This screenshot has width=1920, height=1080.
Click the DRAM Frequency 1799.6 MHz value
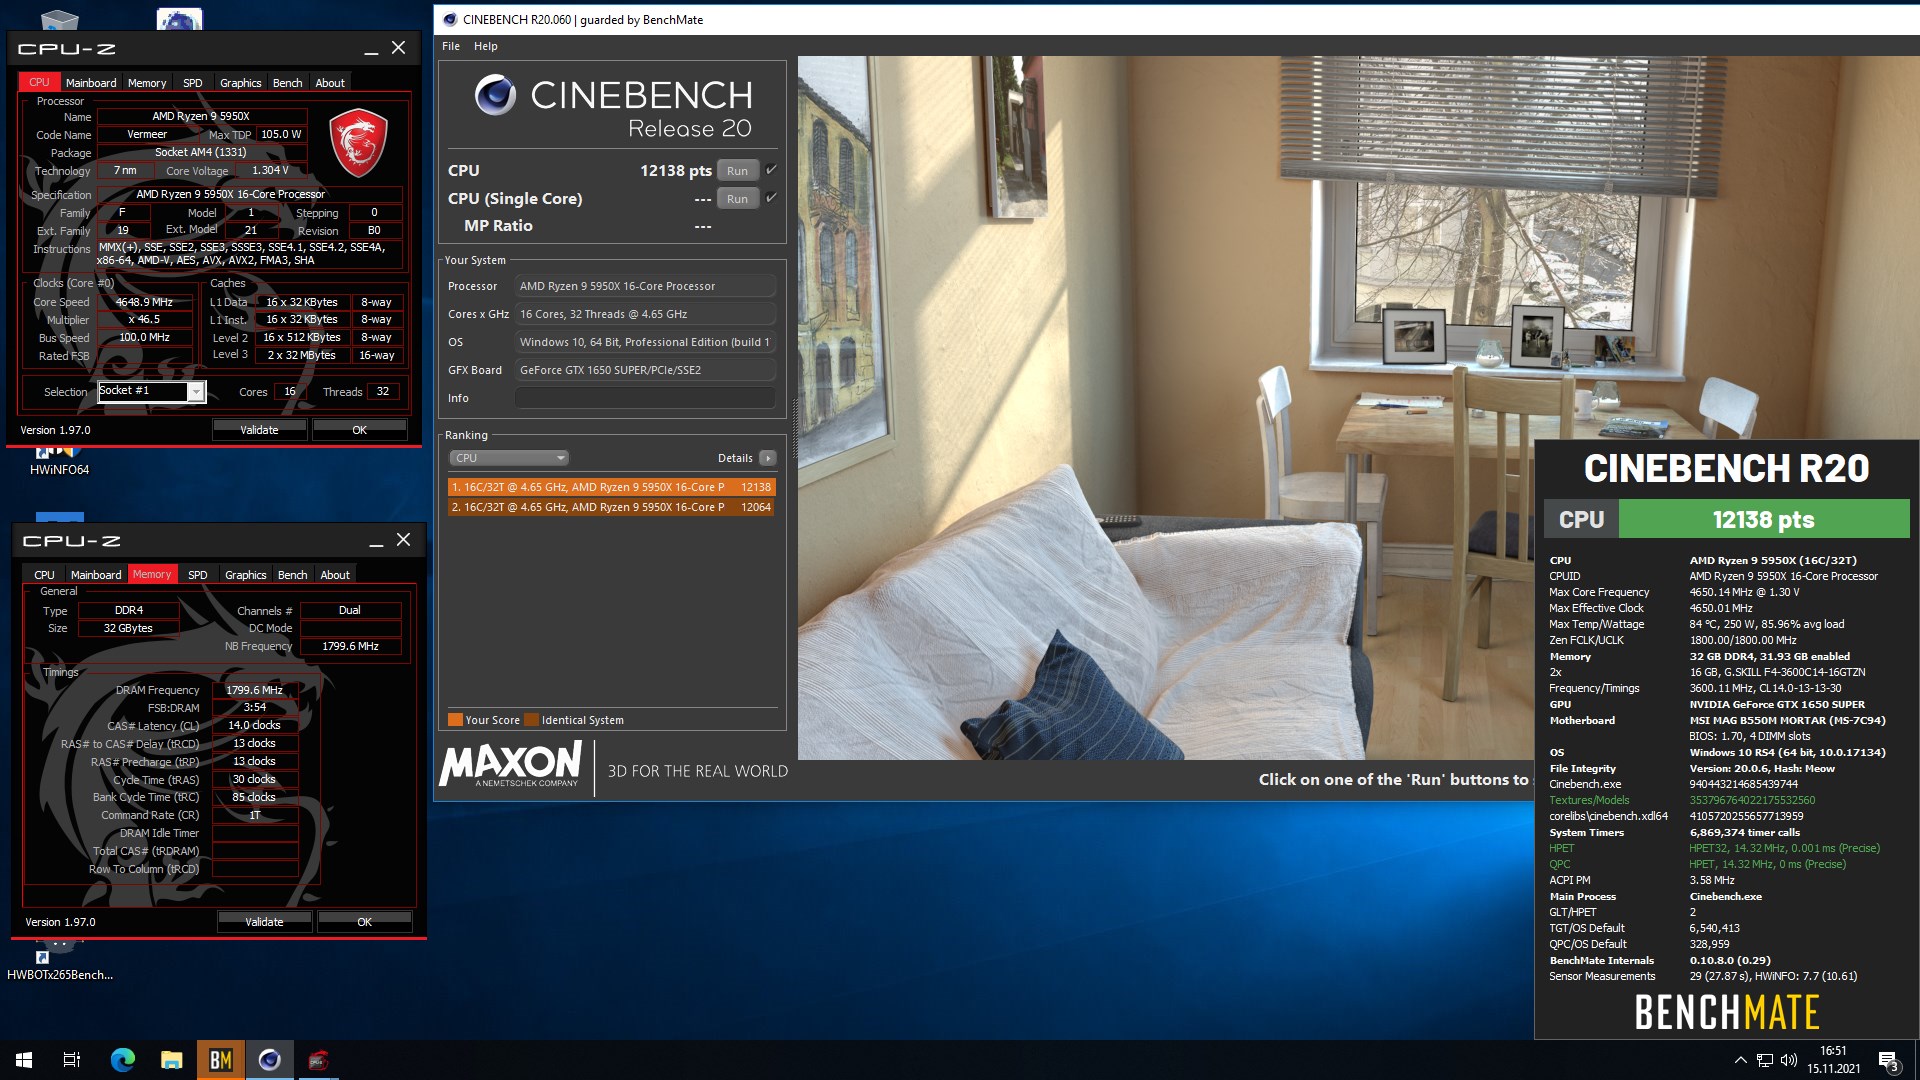[254, 690]
